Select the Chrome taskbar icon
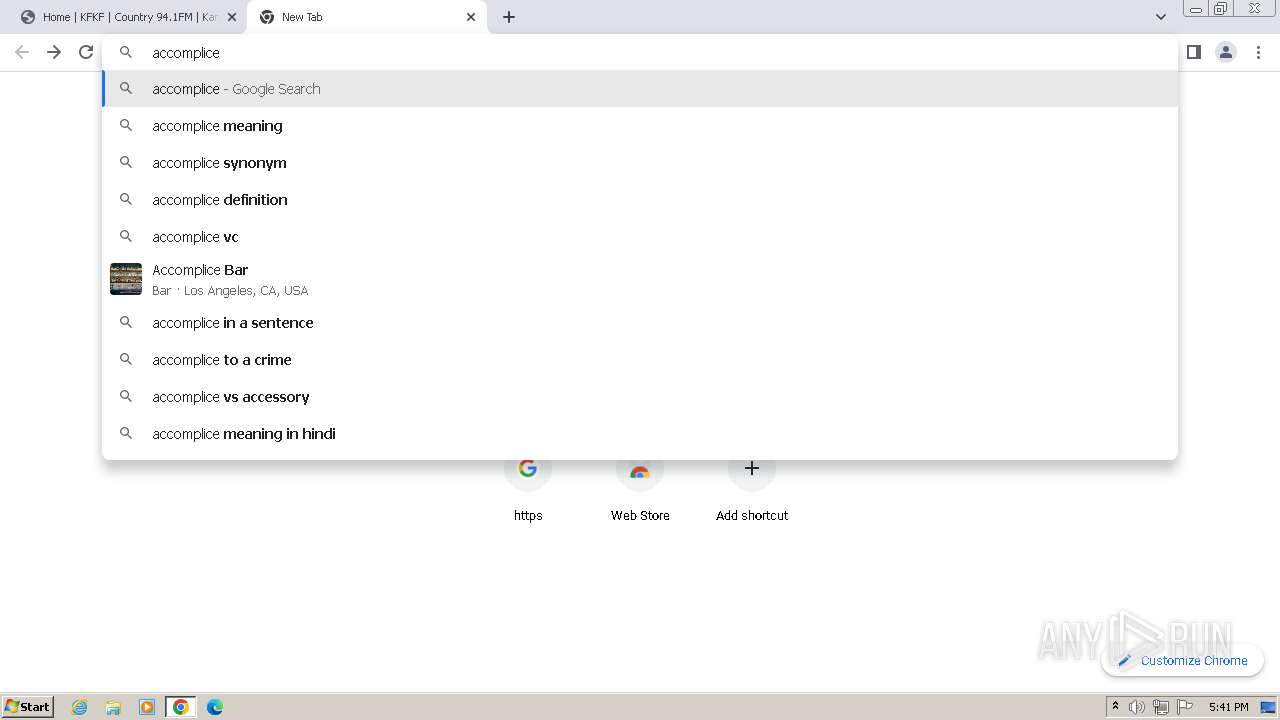 point(181,707)
